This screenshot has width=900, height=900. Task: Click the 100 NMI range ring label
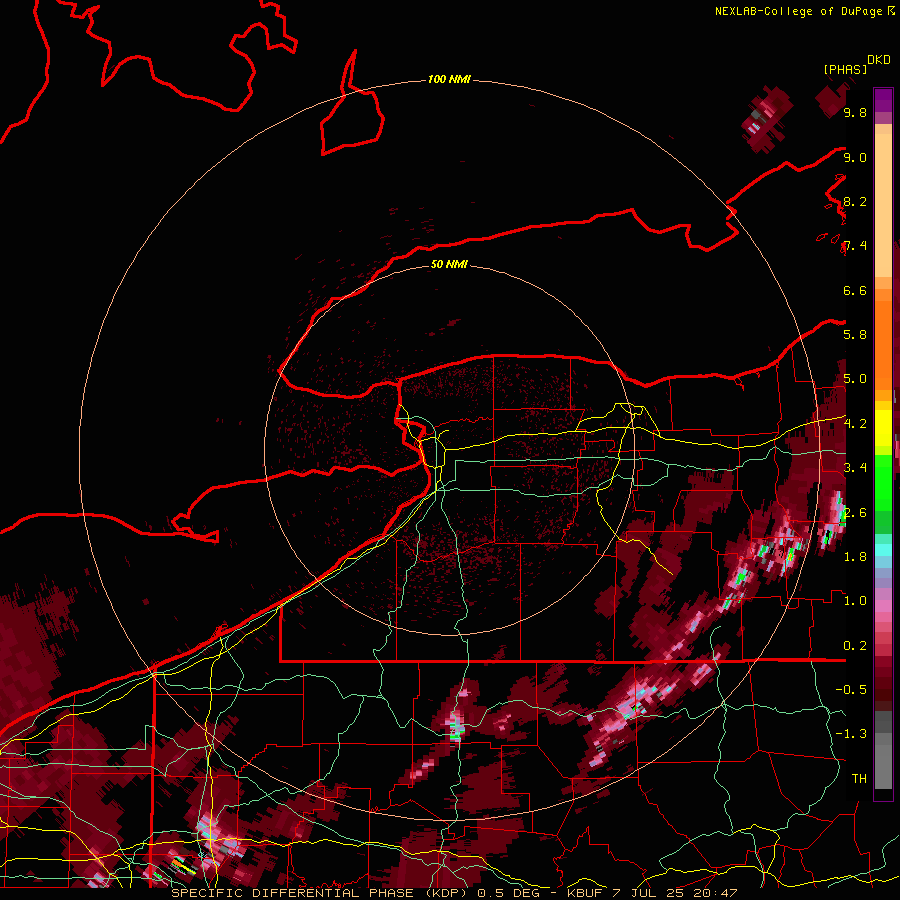coord(449,79)
